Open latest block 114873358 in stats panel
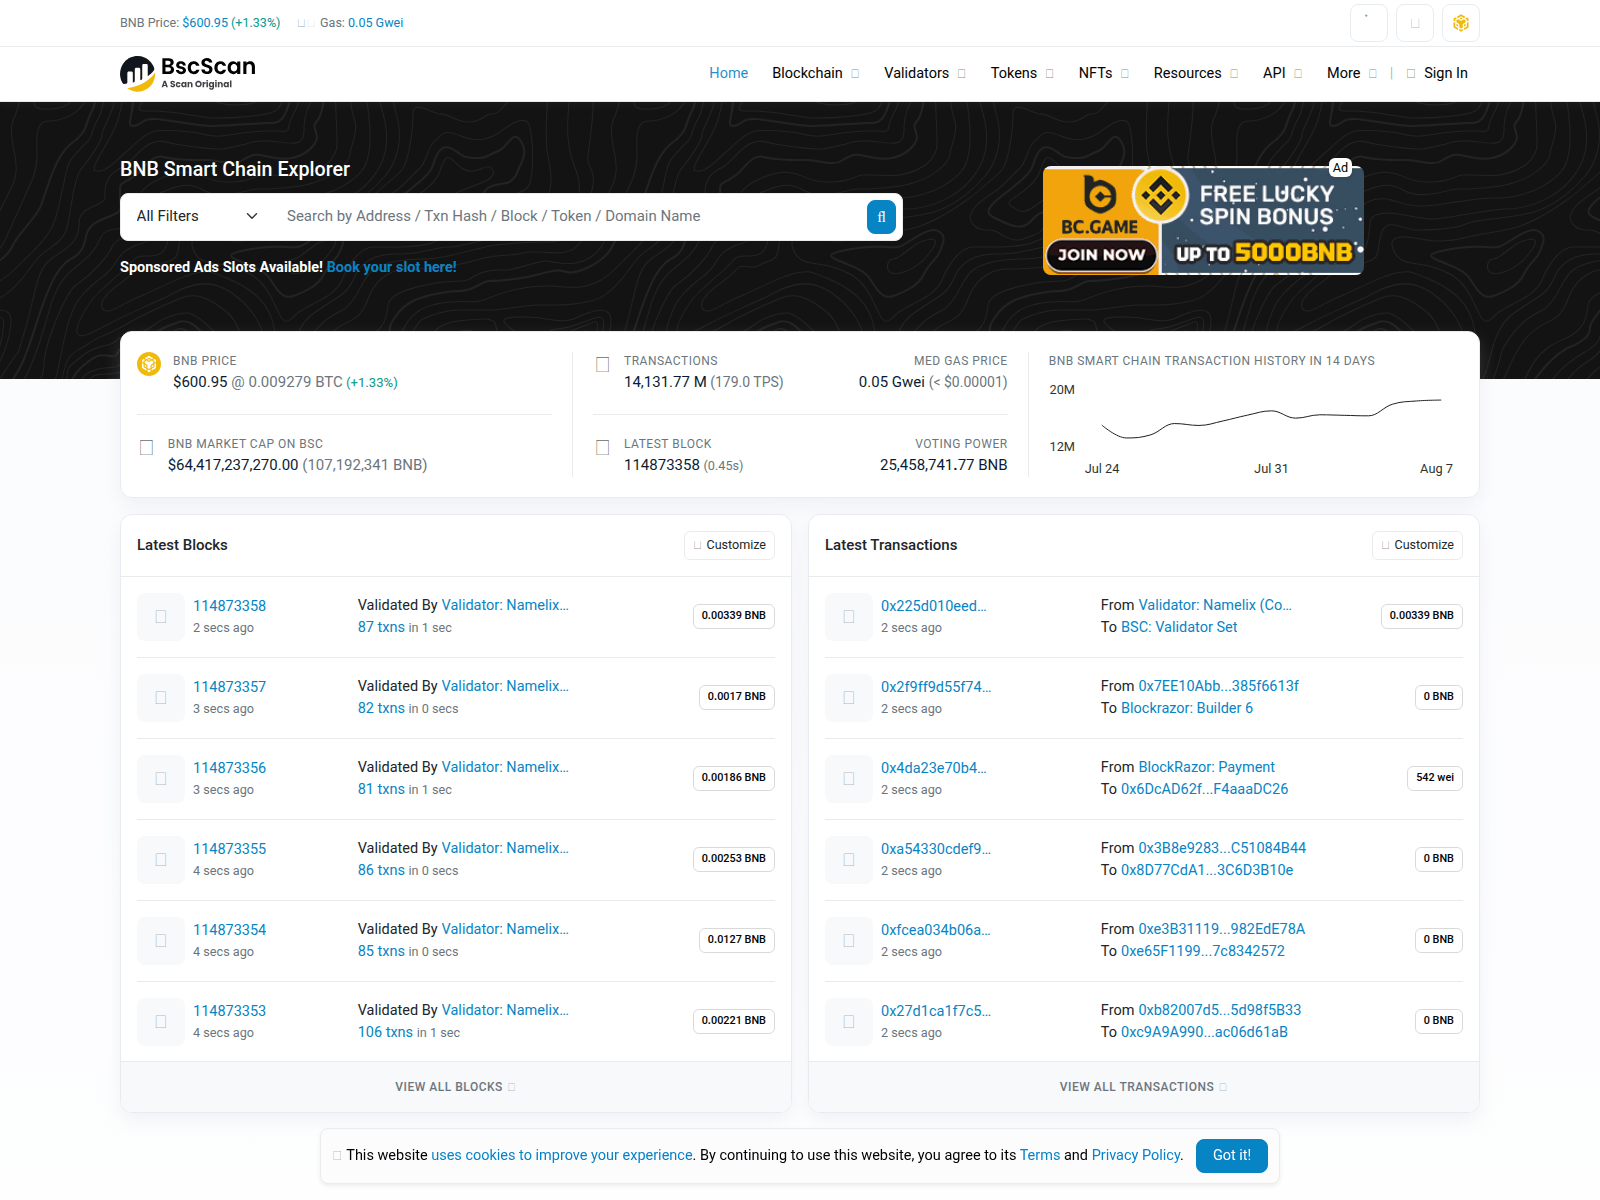Image resolution: width=1600 pixels, height=1200 pixels. (x=662, y=465)
